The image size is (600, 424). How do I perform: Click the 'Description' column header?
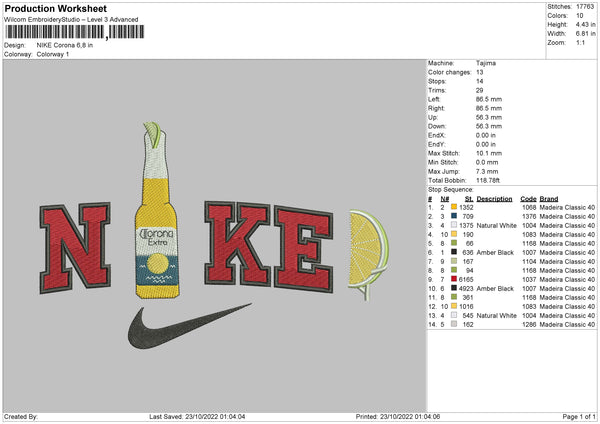(494, 199)
